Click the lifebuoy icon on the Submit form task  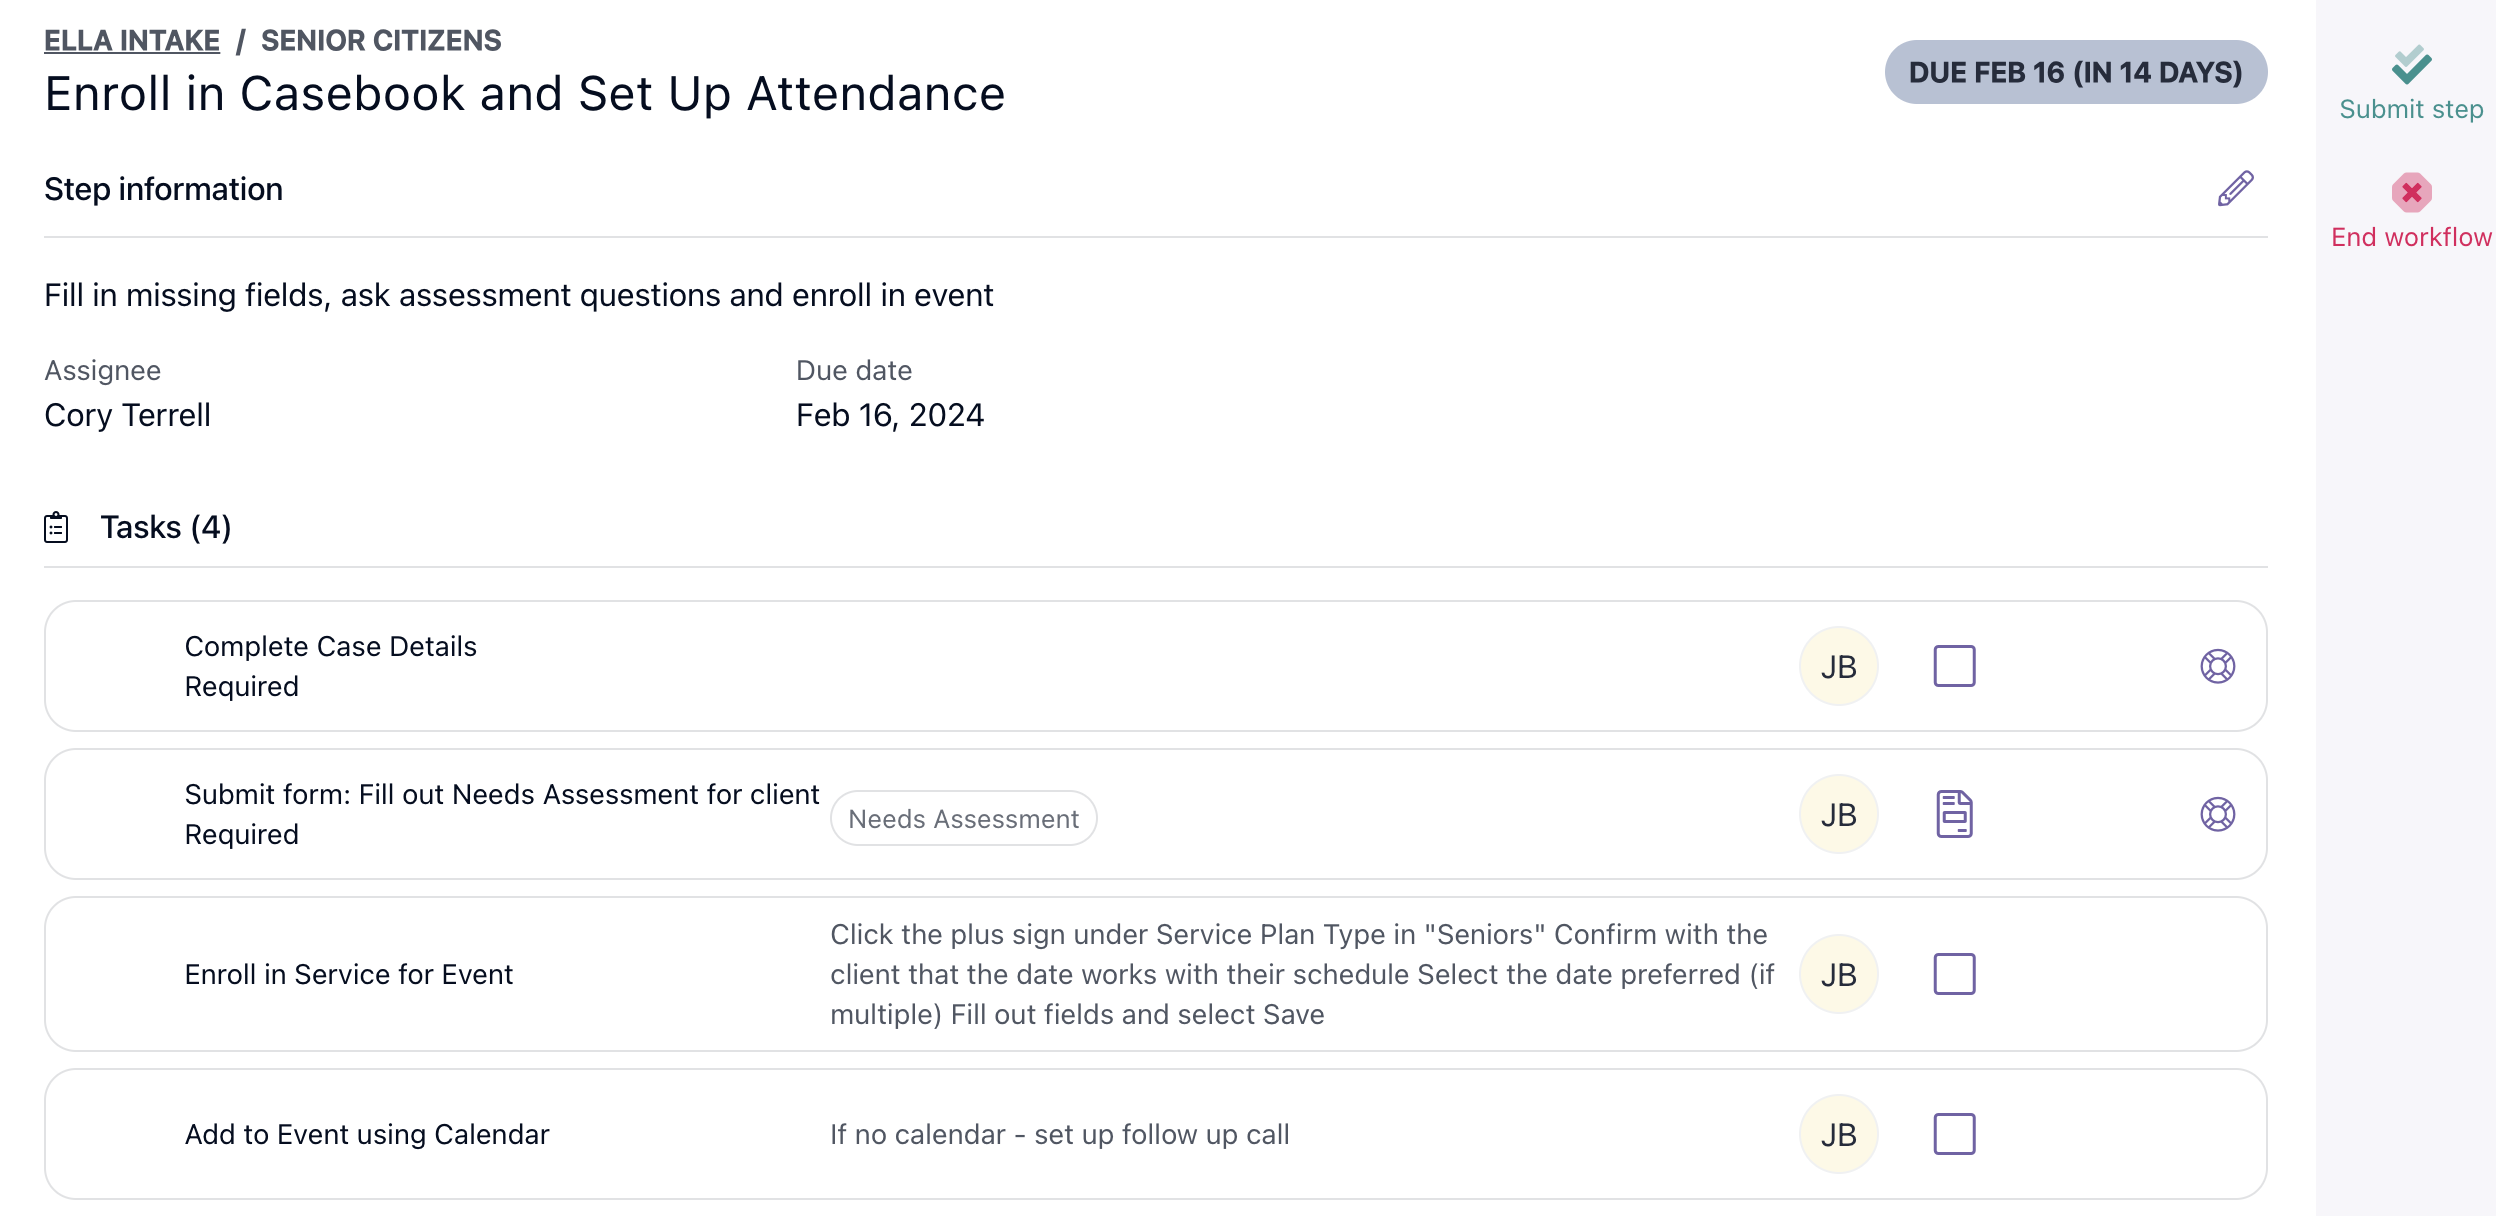pyautogui.click(x=2218, y=813)
